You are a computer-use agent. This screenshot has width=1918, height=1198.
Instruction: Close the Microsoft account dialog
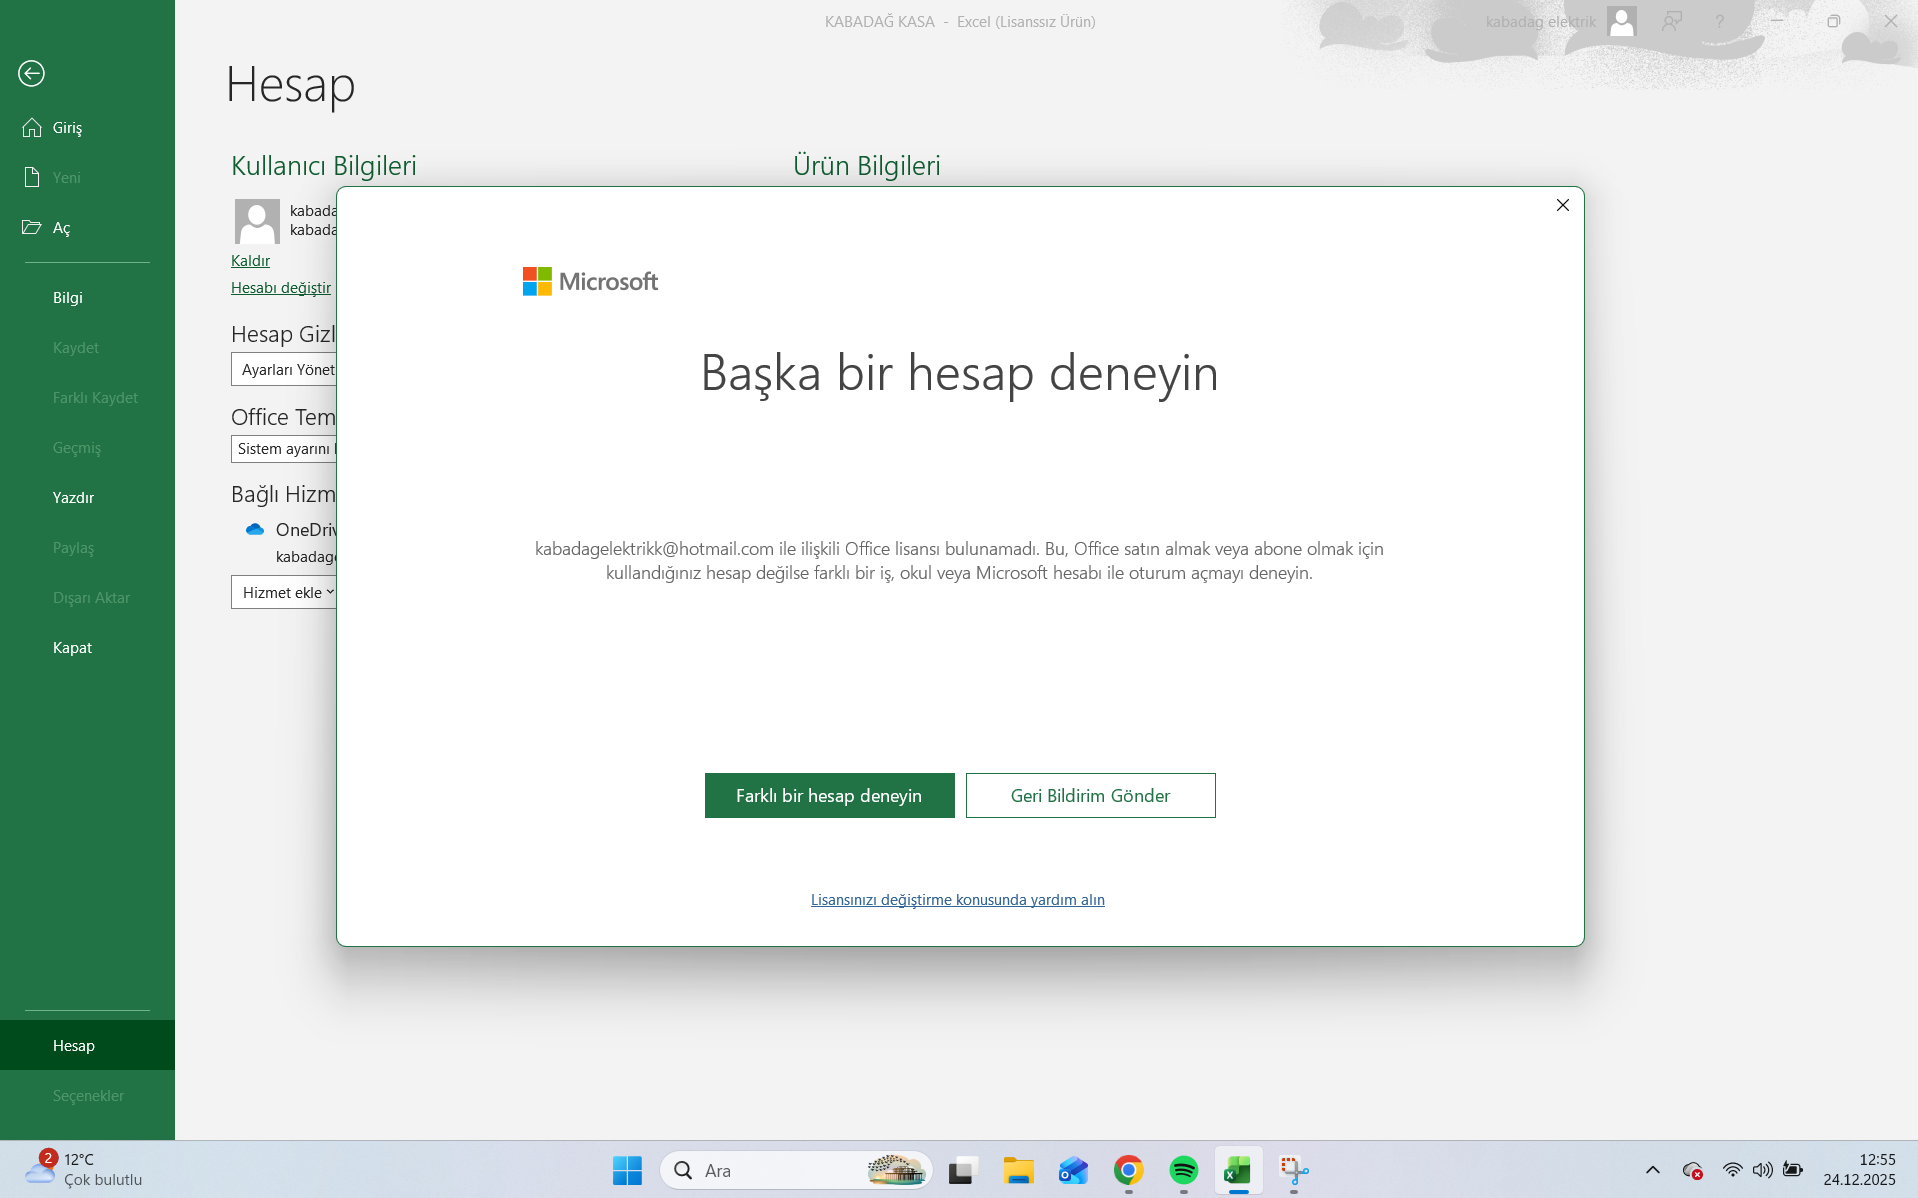click(x=1562, y=205)
